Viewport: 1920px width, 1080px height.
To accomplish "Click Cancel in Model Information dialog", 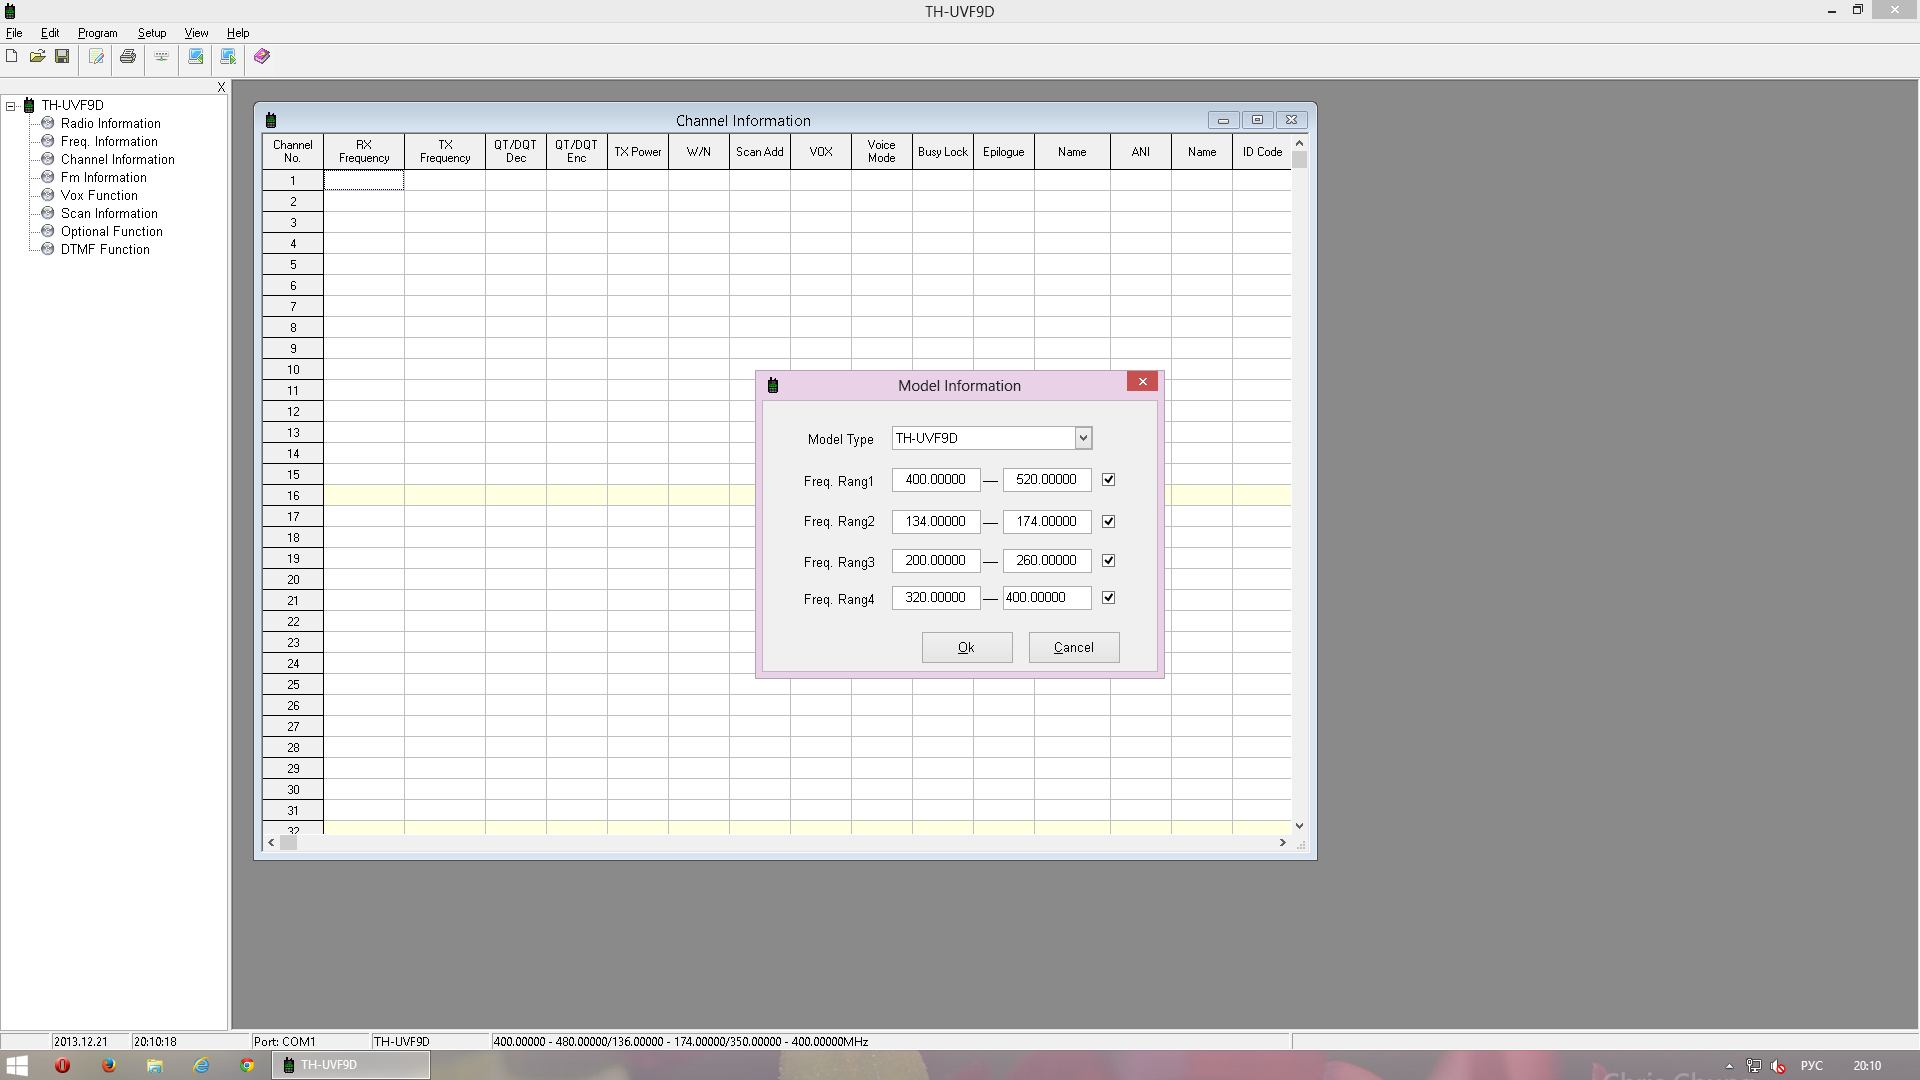I will 1074,647.
